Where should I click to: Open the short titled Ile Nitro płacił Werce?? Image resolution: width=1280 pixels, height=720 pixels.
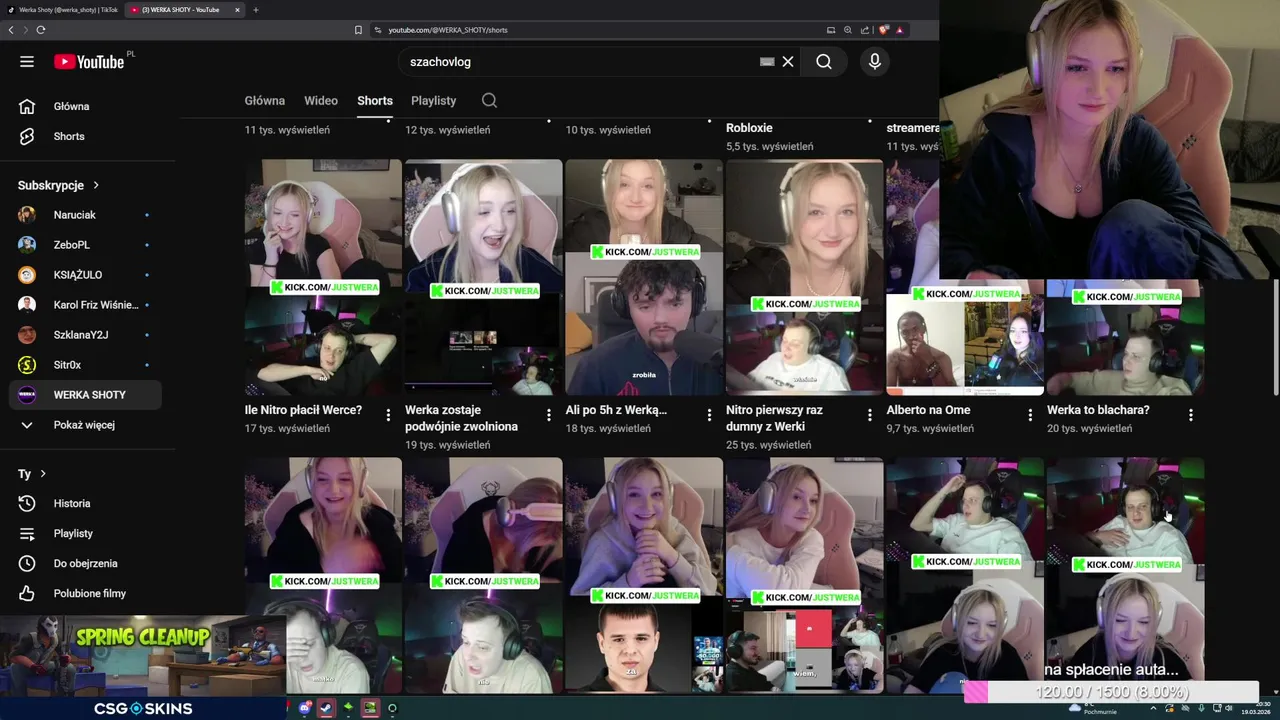[x=303, y=410]
